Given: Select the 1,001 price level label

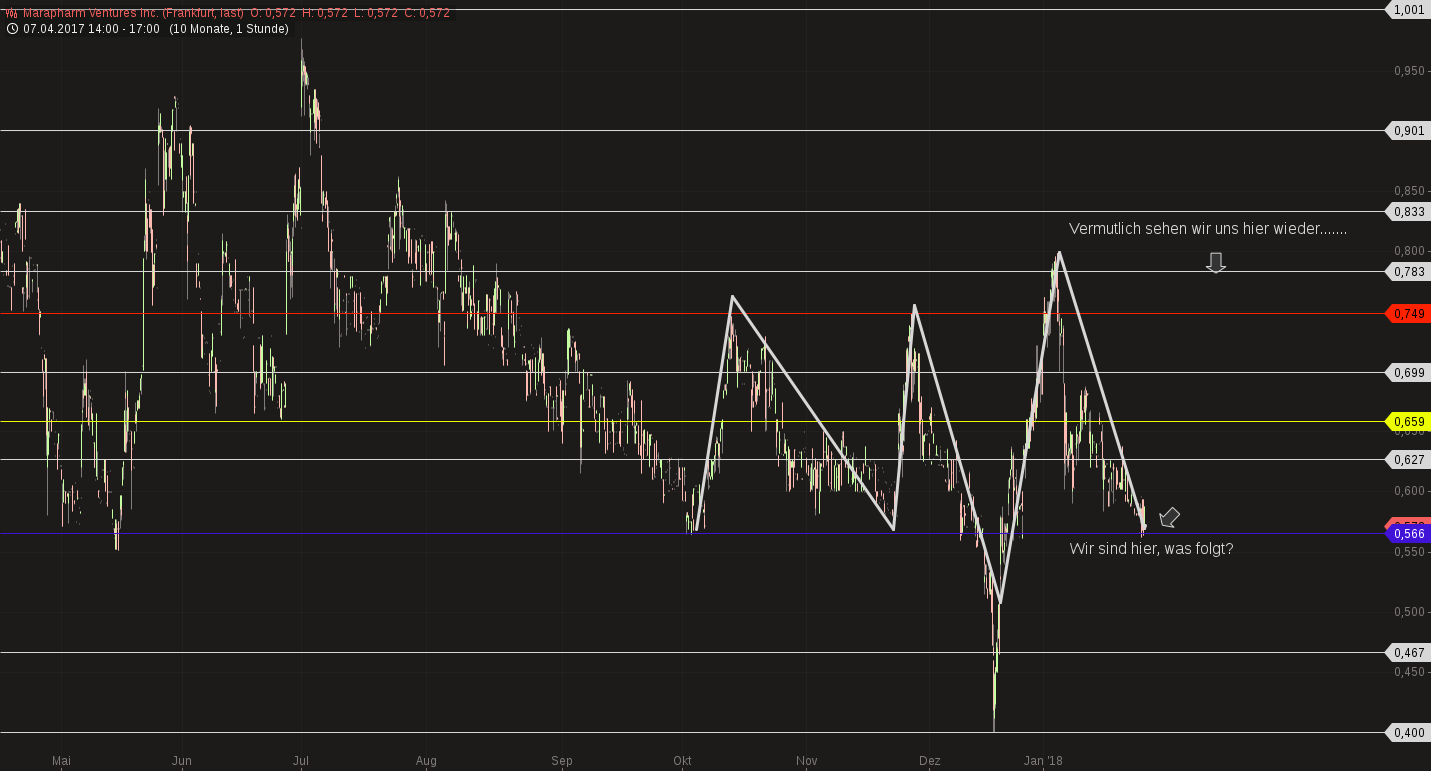Looking at the screenshot, I should click(x=1408, y=10).
